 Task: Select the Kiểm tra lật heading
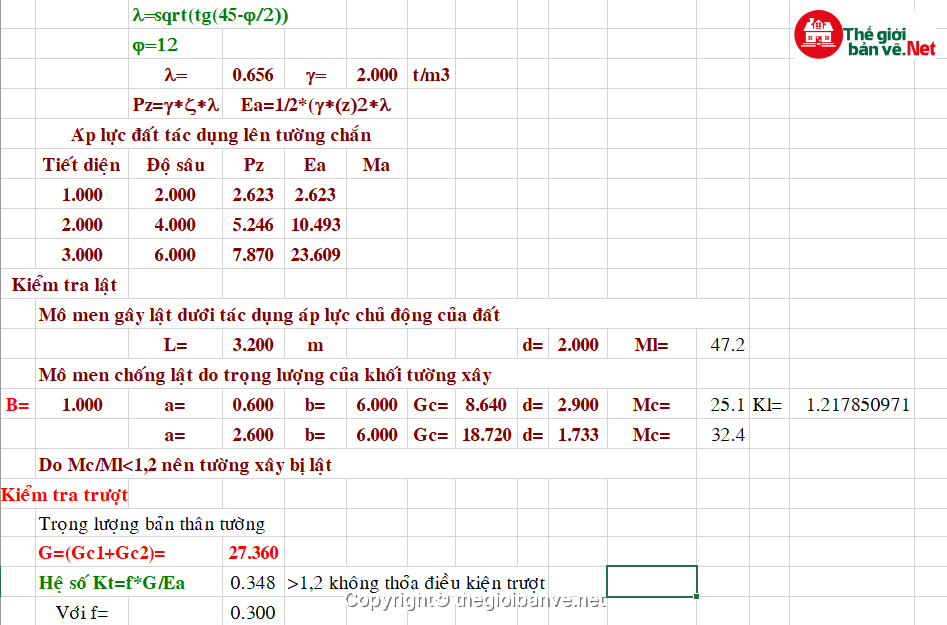click(x=64, y=284)
